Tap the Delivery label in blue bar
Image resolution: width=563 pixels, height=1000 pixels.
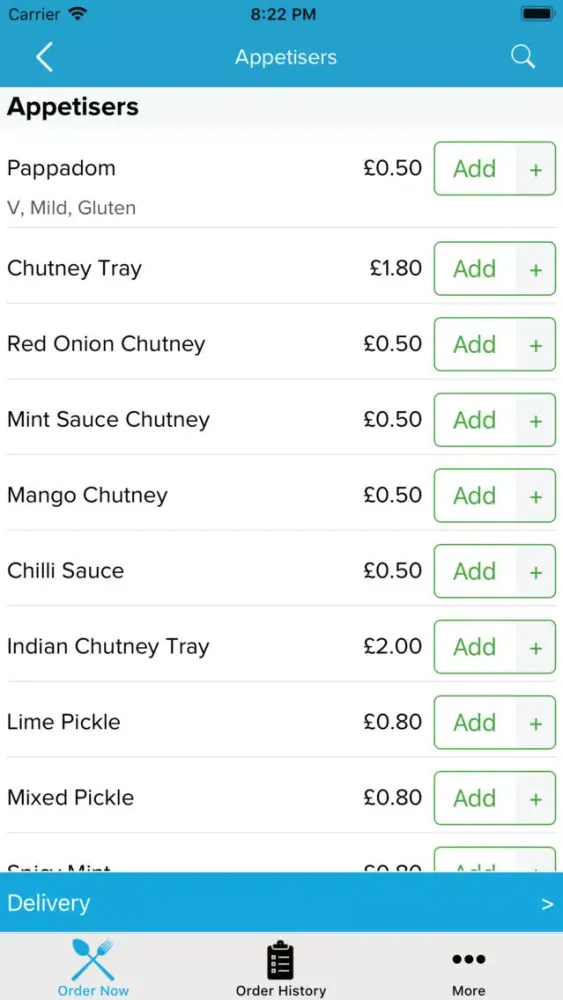pos(48,903)
